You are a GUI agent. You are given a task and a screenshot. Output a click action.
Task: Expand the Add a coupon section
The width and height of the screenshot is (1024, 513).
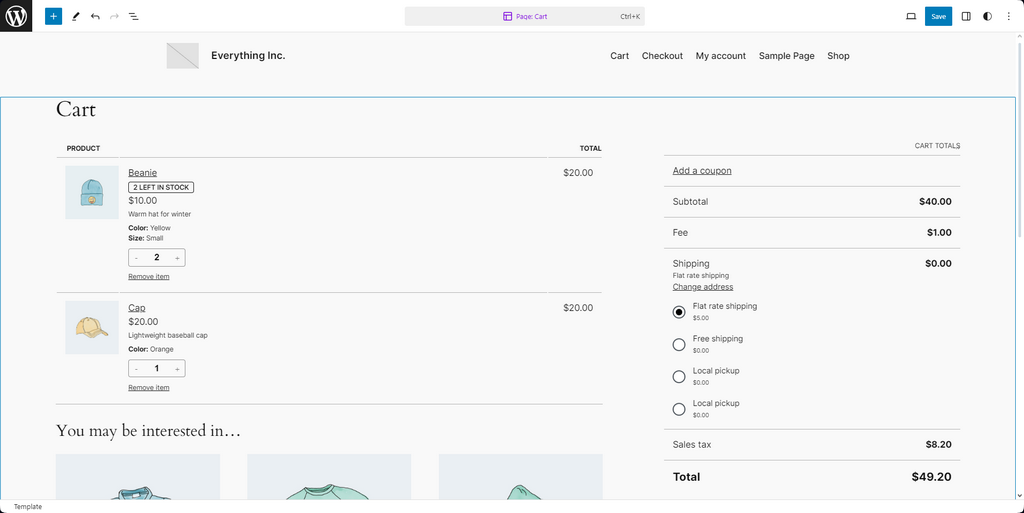(x=702, y=171)
